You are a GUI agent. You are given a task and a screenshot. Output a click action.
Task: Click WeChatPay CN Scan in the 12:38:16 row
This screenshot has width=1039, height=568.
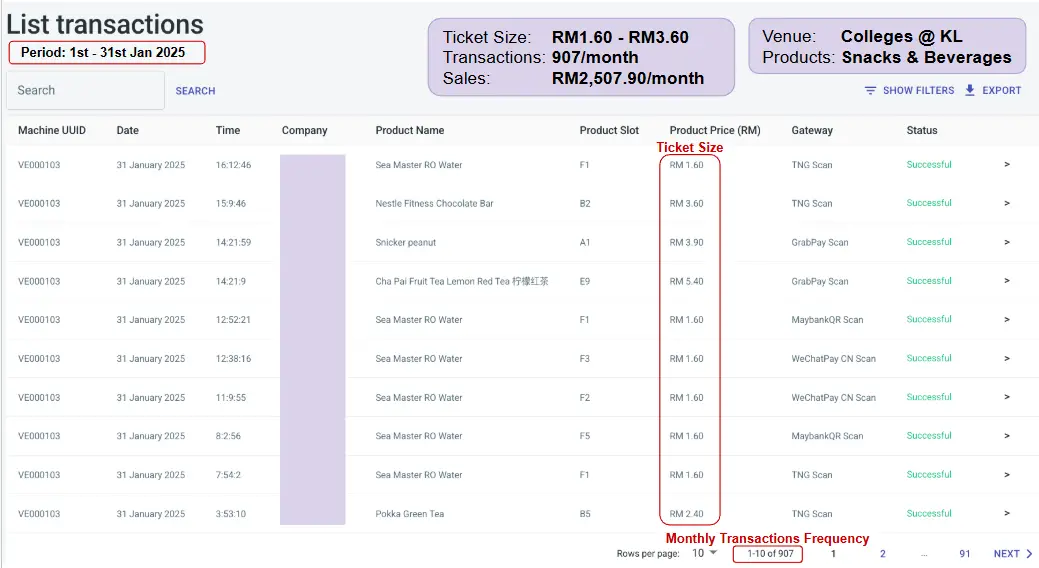click(x=834, y=359)
